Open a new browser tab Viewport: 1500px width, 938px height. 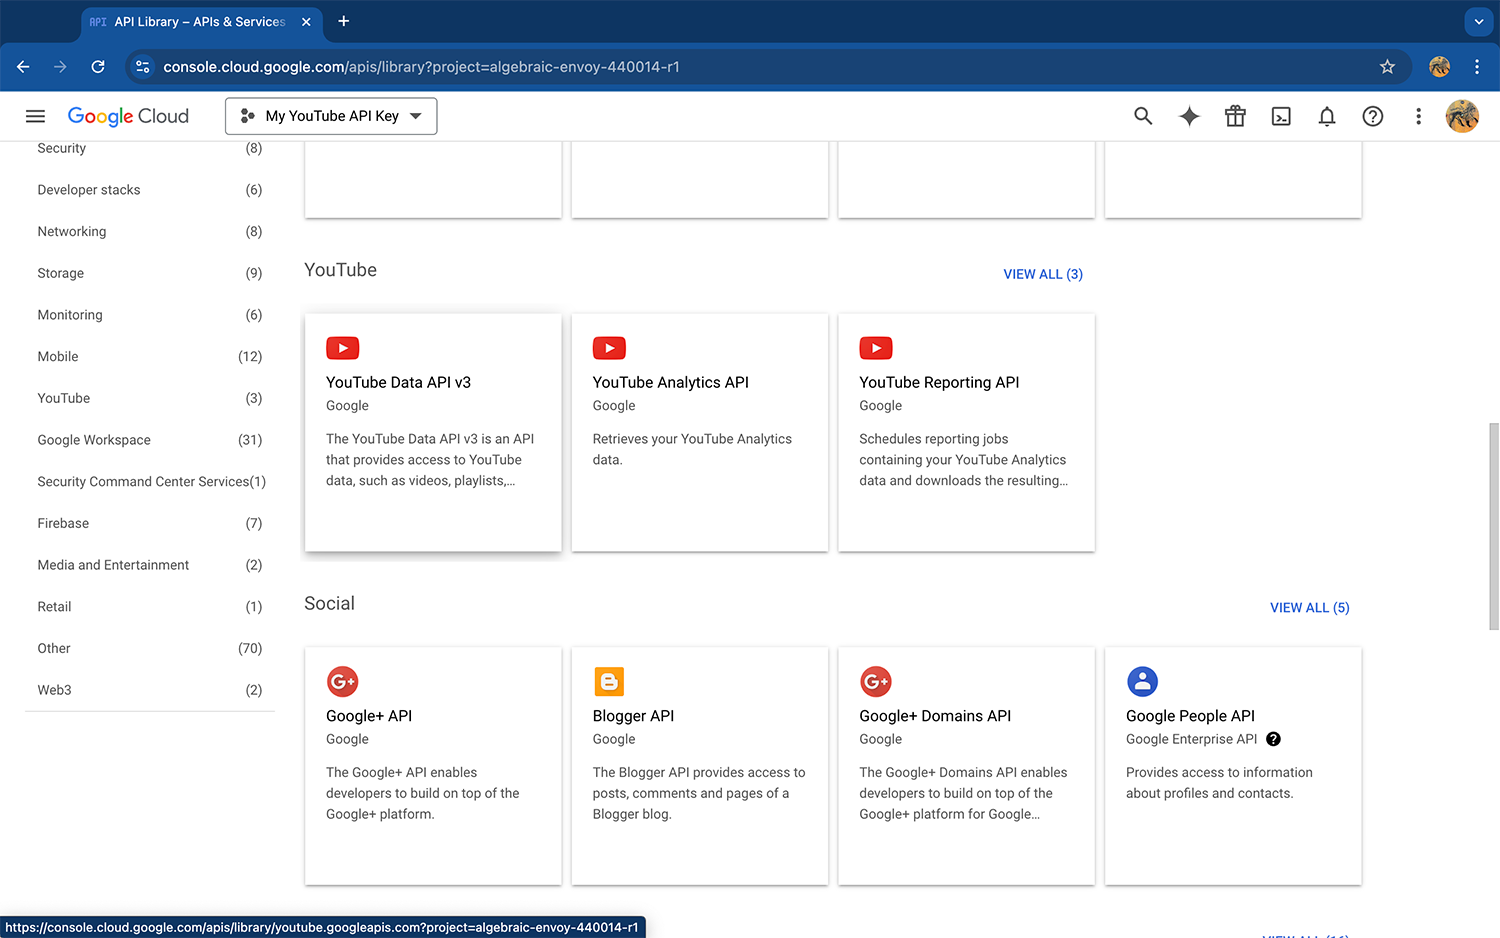tap(343, 21)
